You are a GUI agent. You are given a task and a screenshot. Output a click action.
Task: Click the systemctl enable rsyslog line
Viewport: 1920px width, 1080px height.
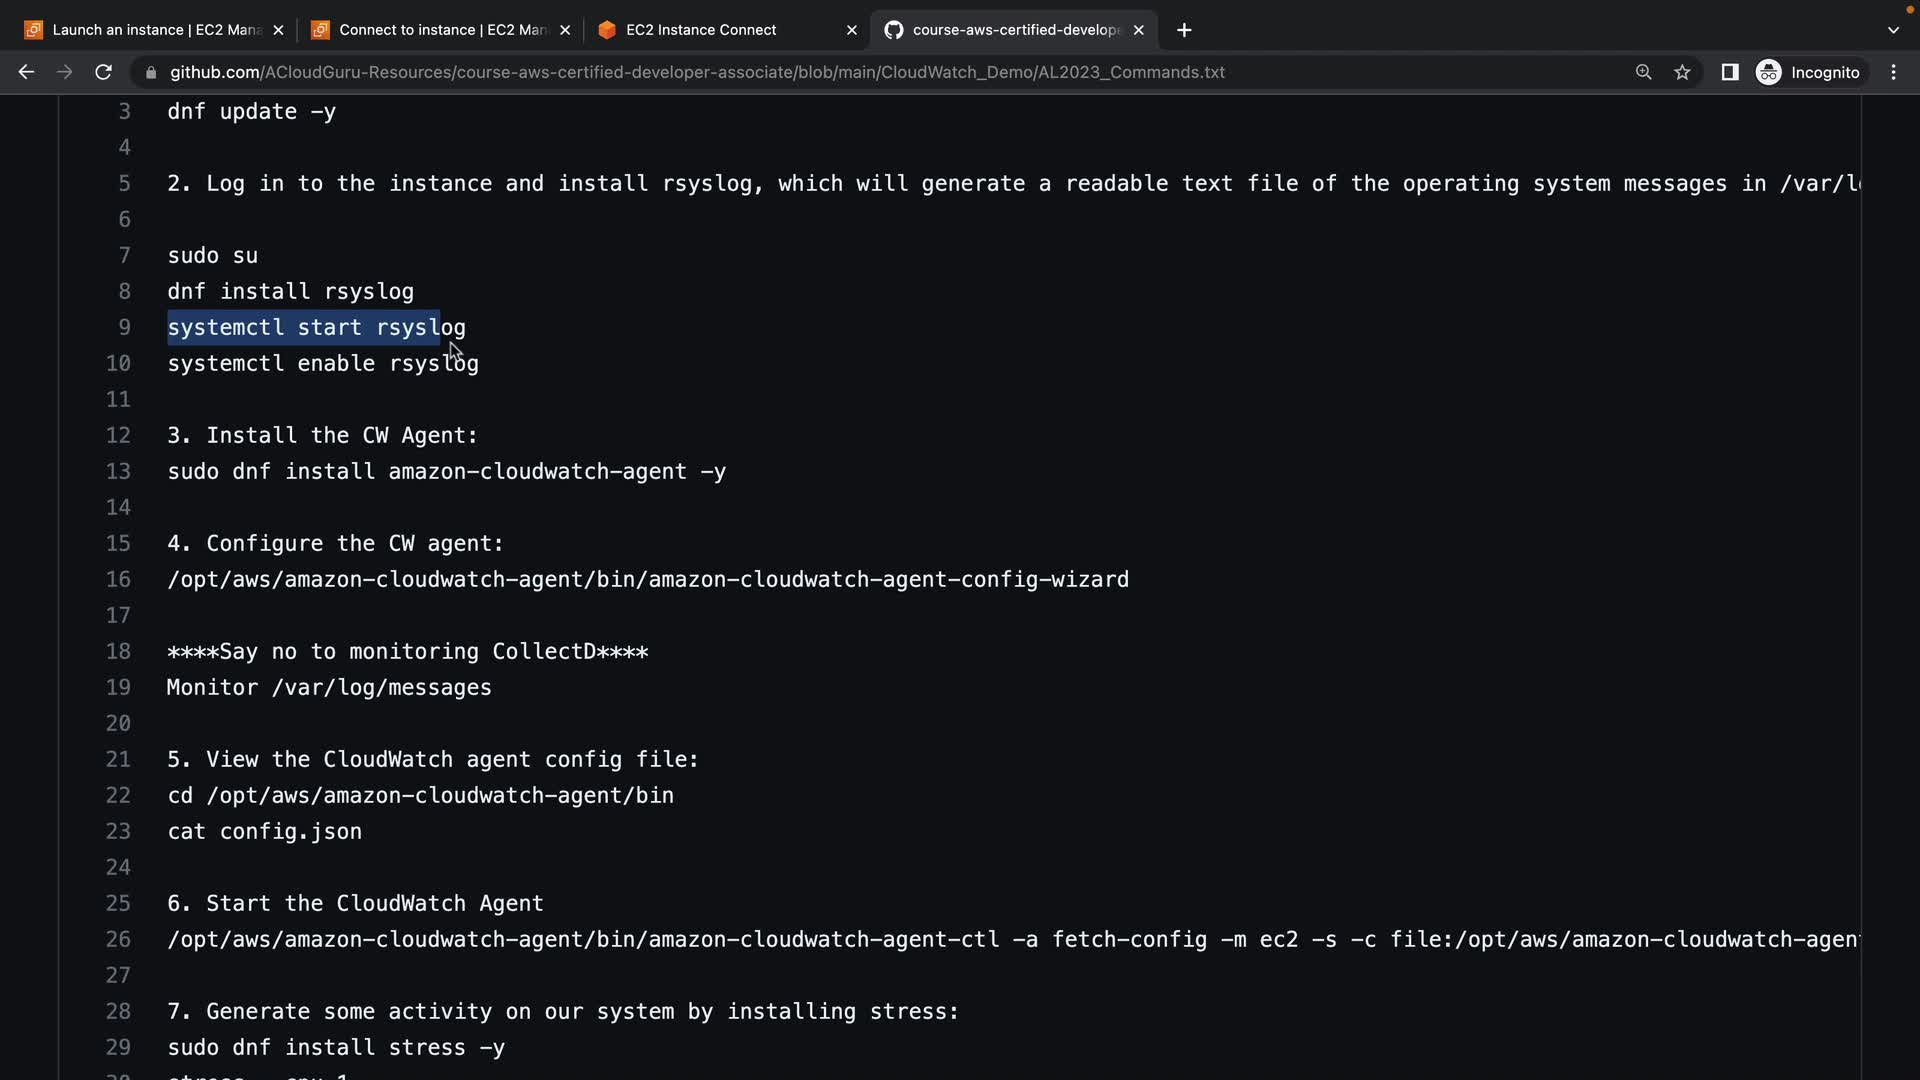point(323,363)
